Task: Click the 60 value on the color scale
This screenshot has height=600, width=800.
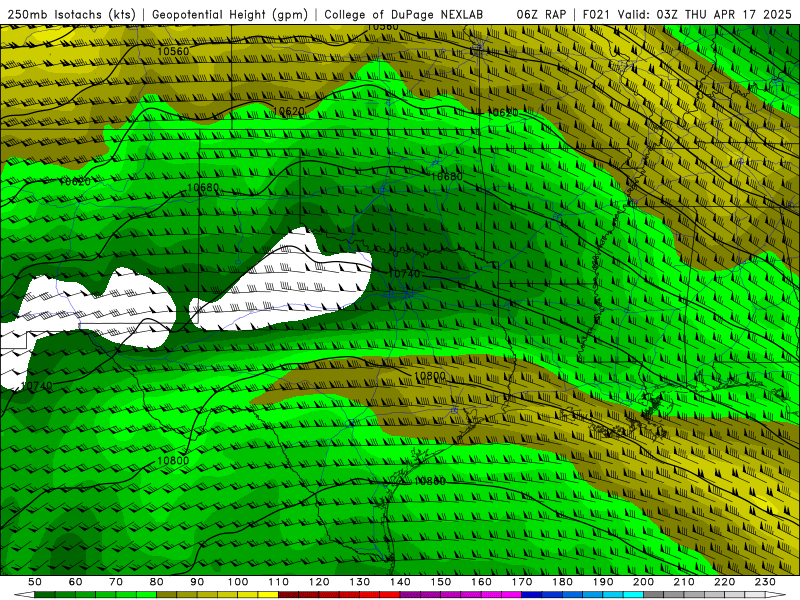Action: 76,582
